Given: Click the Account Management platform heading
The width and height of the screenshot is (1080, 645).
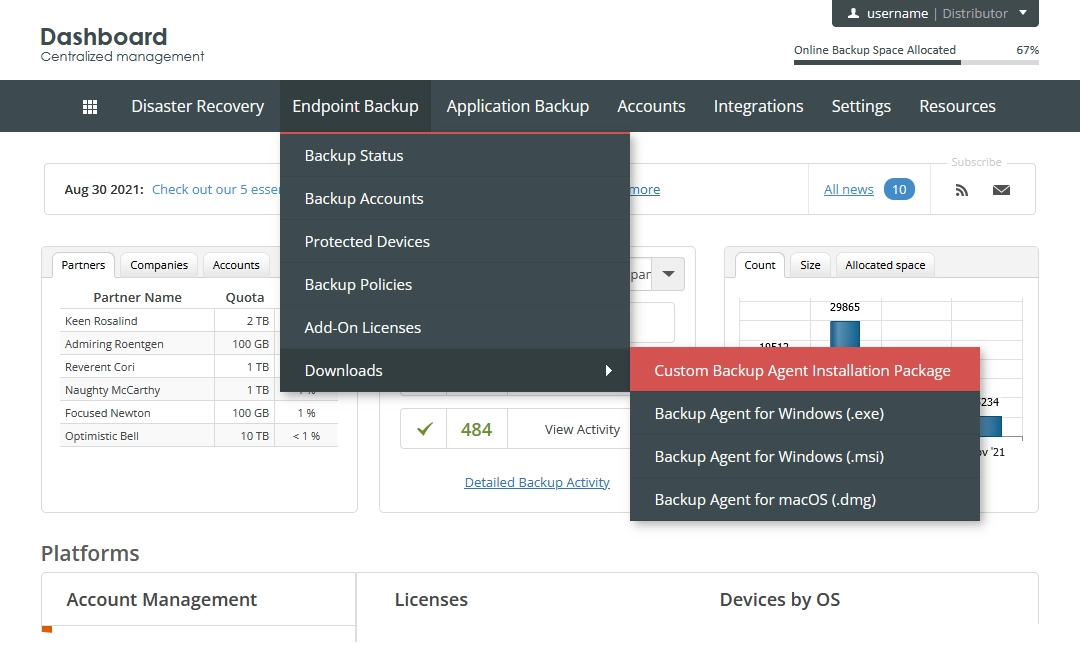Looking at the screenshot, I should coord(161,600).
